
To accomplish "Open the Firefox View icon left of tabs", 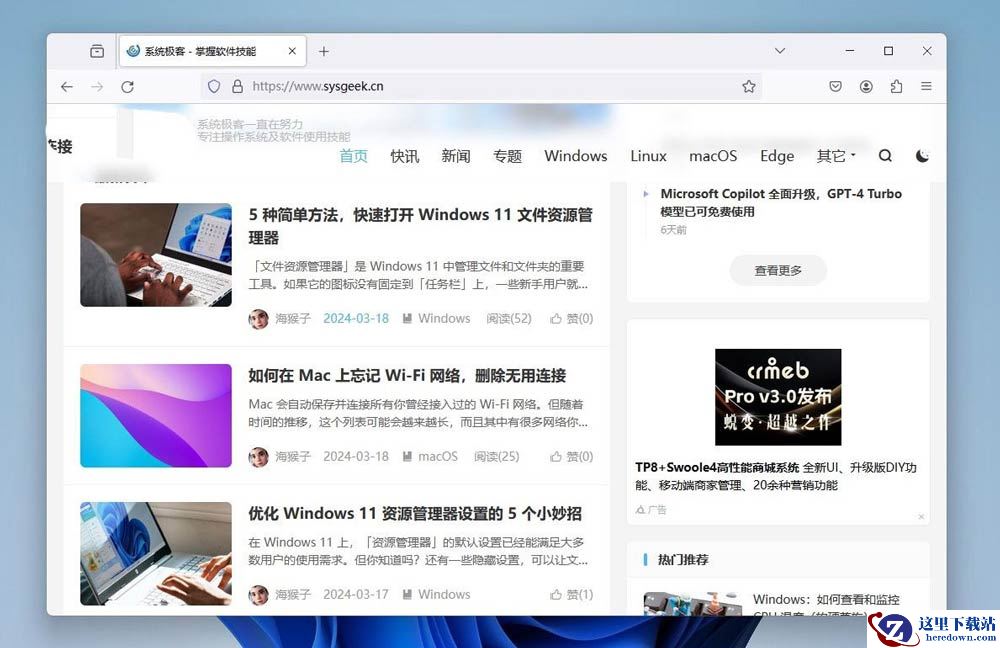I will coord(97,51).
